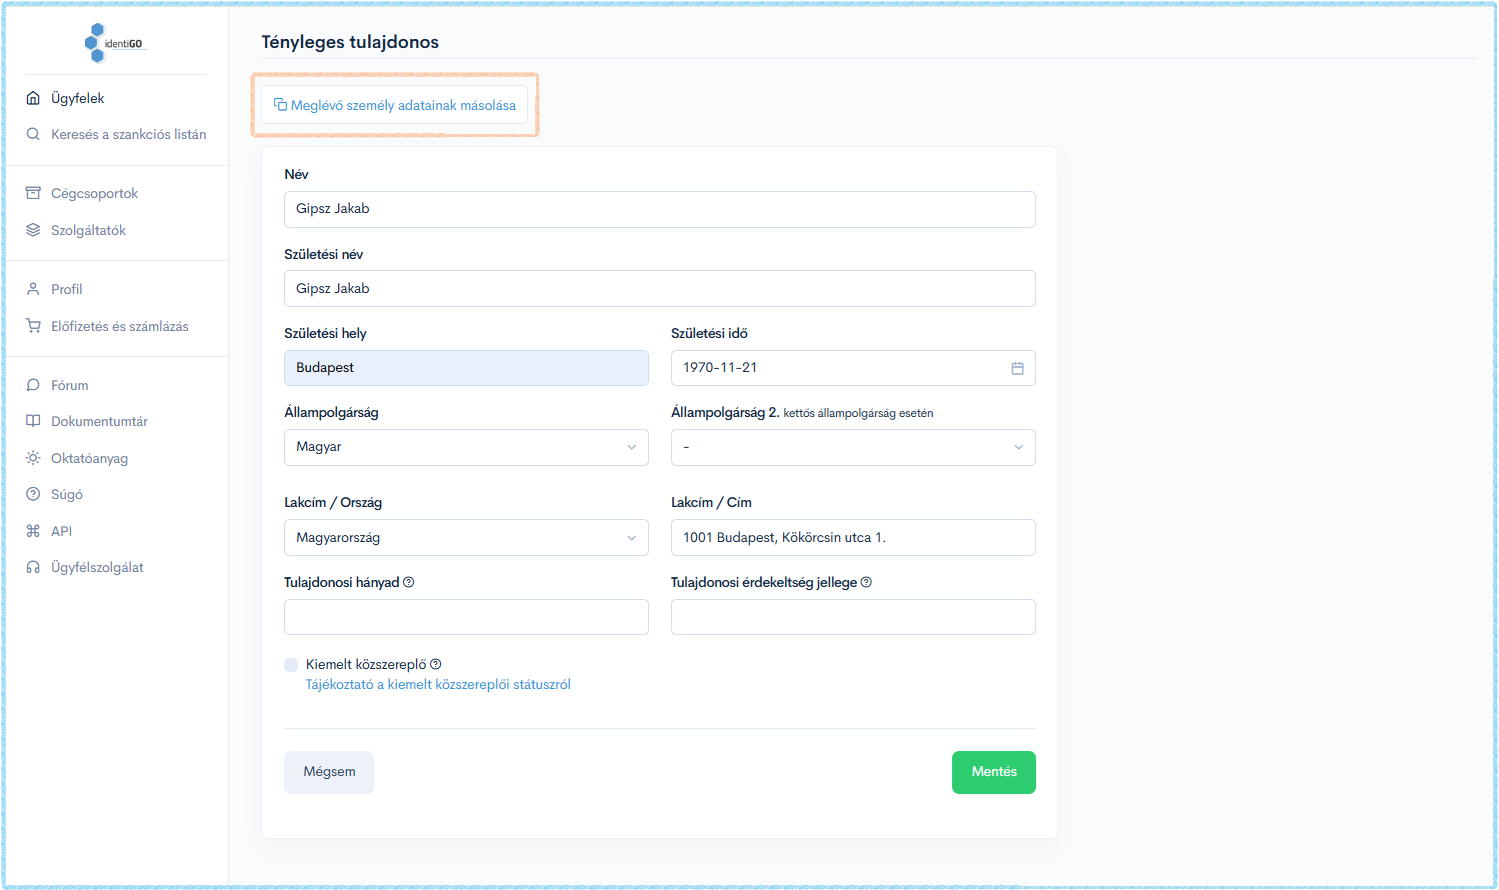Click the Tulajdonosi érdekeltség jellege input field
The height and width of the screenshot is (890, 1499).
point(853,617)
